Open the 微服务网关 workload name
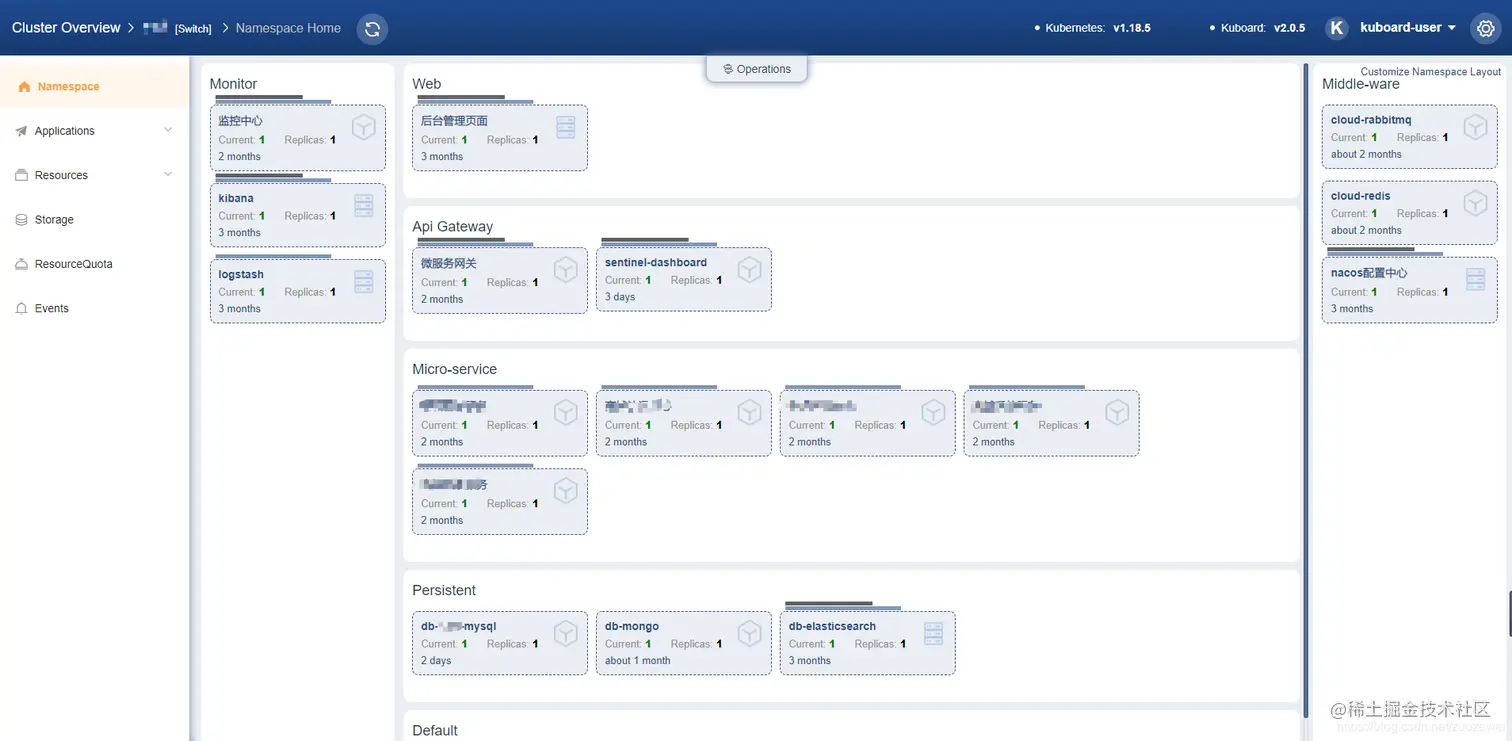This screenshot has width=1512, height=741. click(449, 264)
